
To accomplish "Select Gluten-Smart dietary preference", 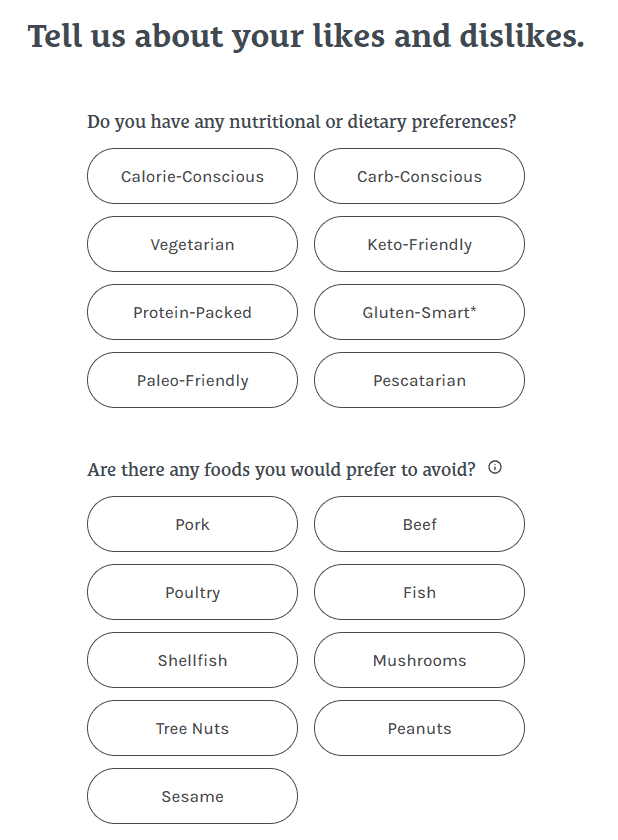I will (419, 313).
